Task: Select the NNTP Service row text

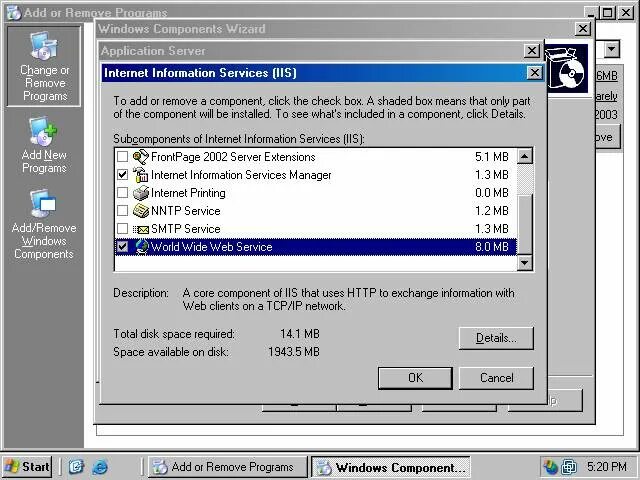Action: coord(186,211)
